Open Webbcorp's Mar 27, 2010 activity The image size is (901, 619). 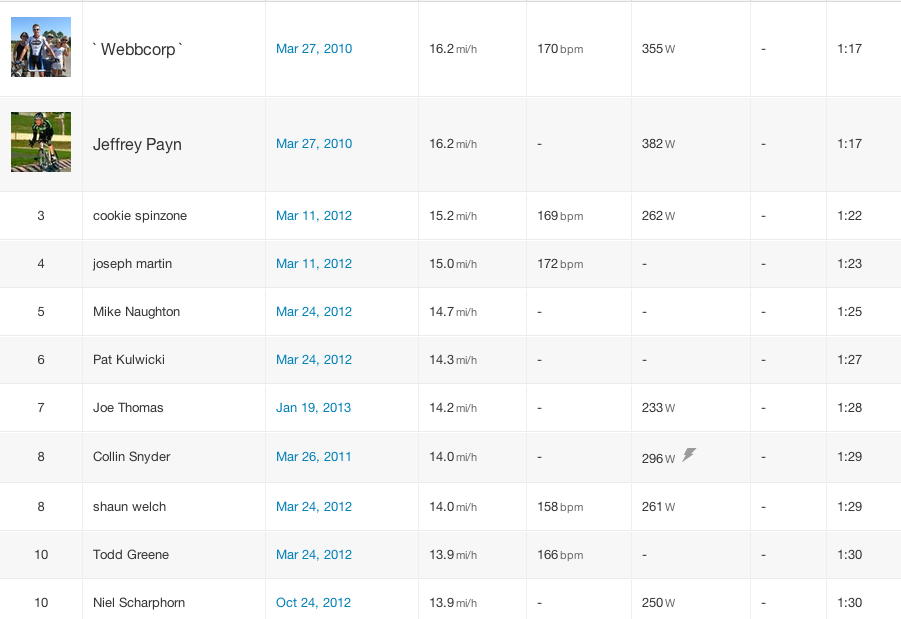314,49
